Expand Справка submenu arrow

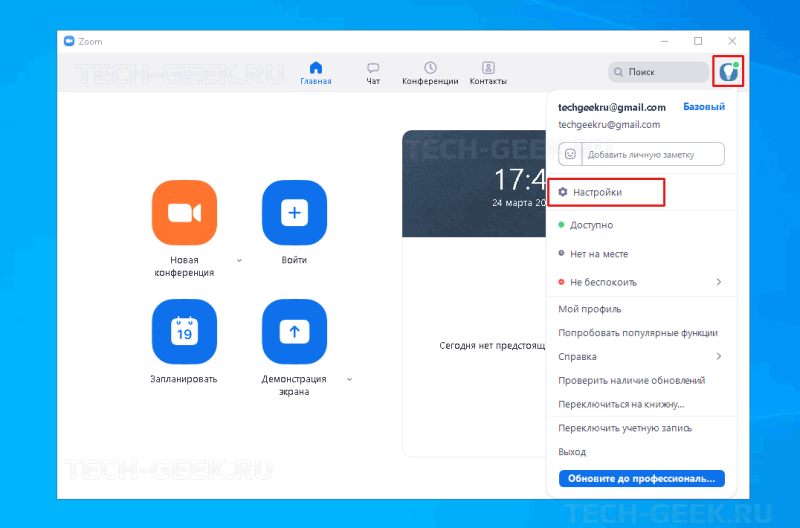[719, 356]
